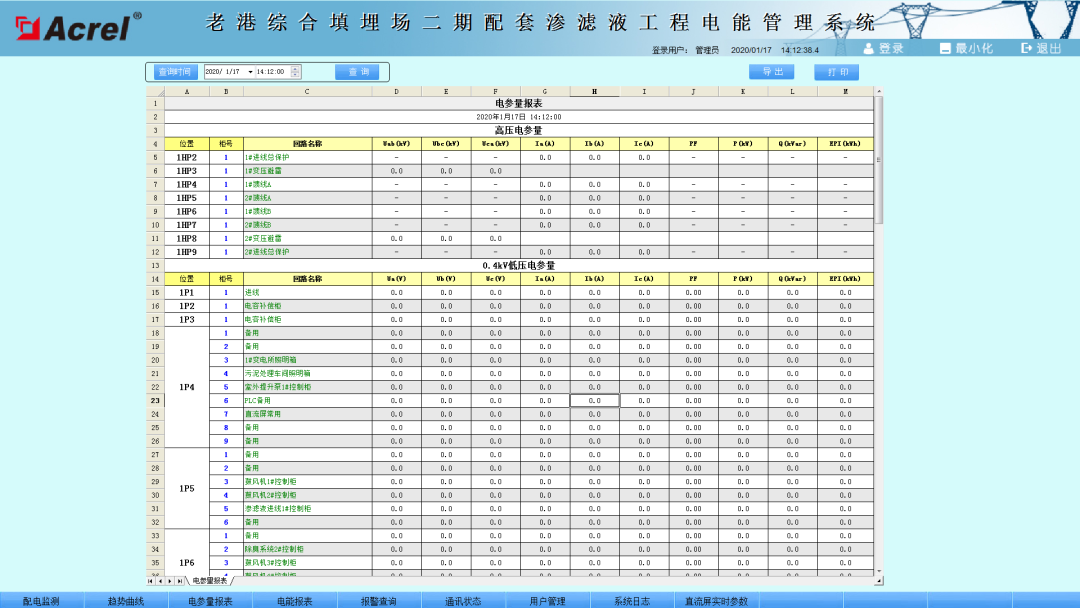Open the 直流屏实时参数 menu

click(716, 601)
